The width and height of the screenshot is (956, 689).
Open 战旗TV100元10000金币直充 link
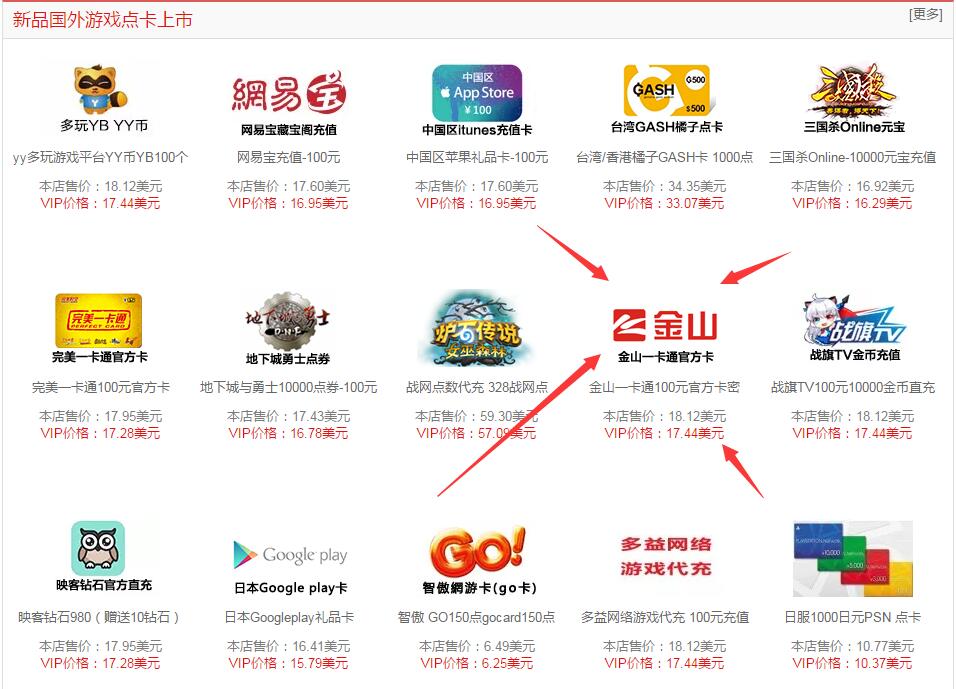pos(852,387)
